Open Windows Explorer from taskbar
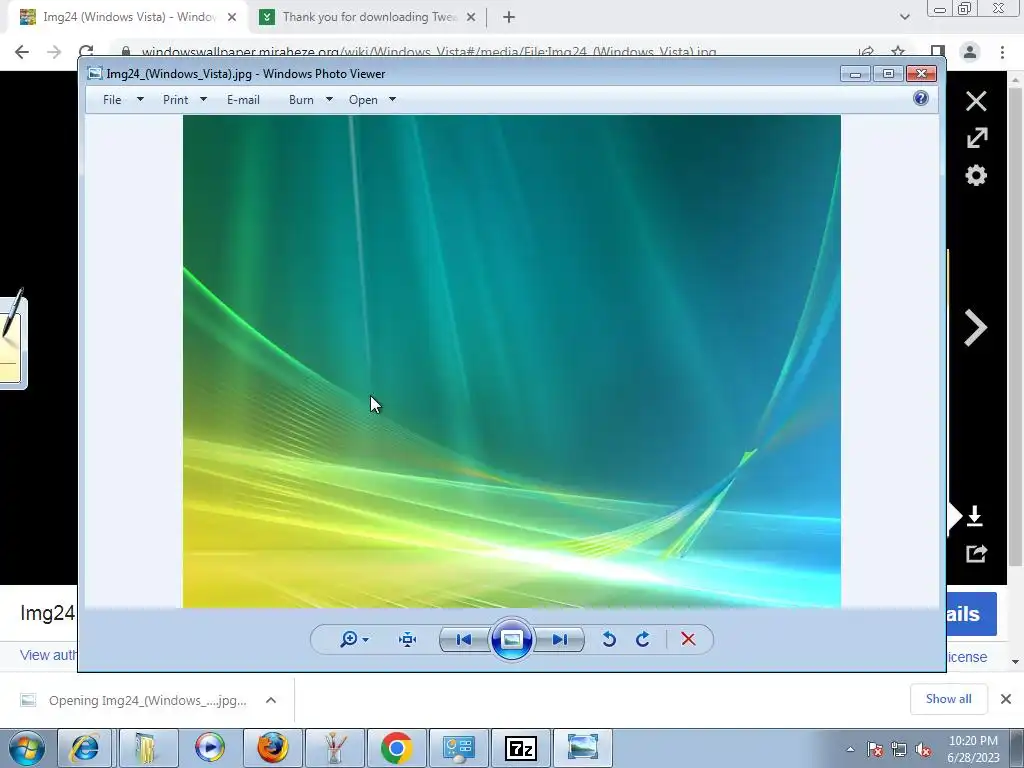The image size is (1024, 768). [146, 748]
